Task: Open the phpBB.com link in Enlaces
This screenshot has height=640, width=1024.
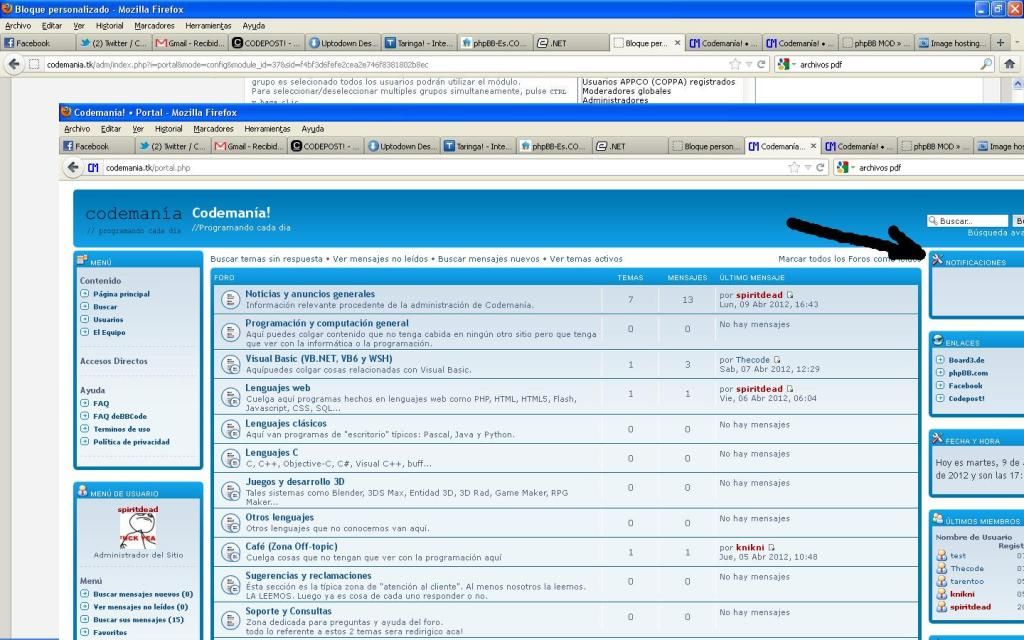Action: pyautogui.click(x=968, y=373)
